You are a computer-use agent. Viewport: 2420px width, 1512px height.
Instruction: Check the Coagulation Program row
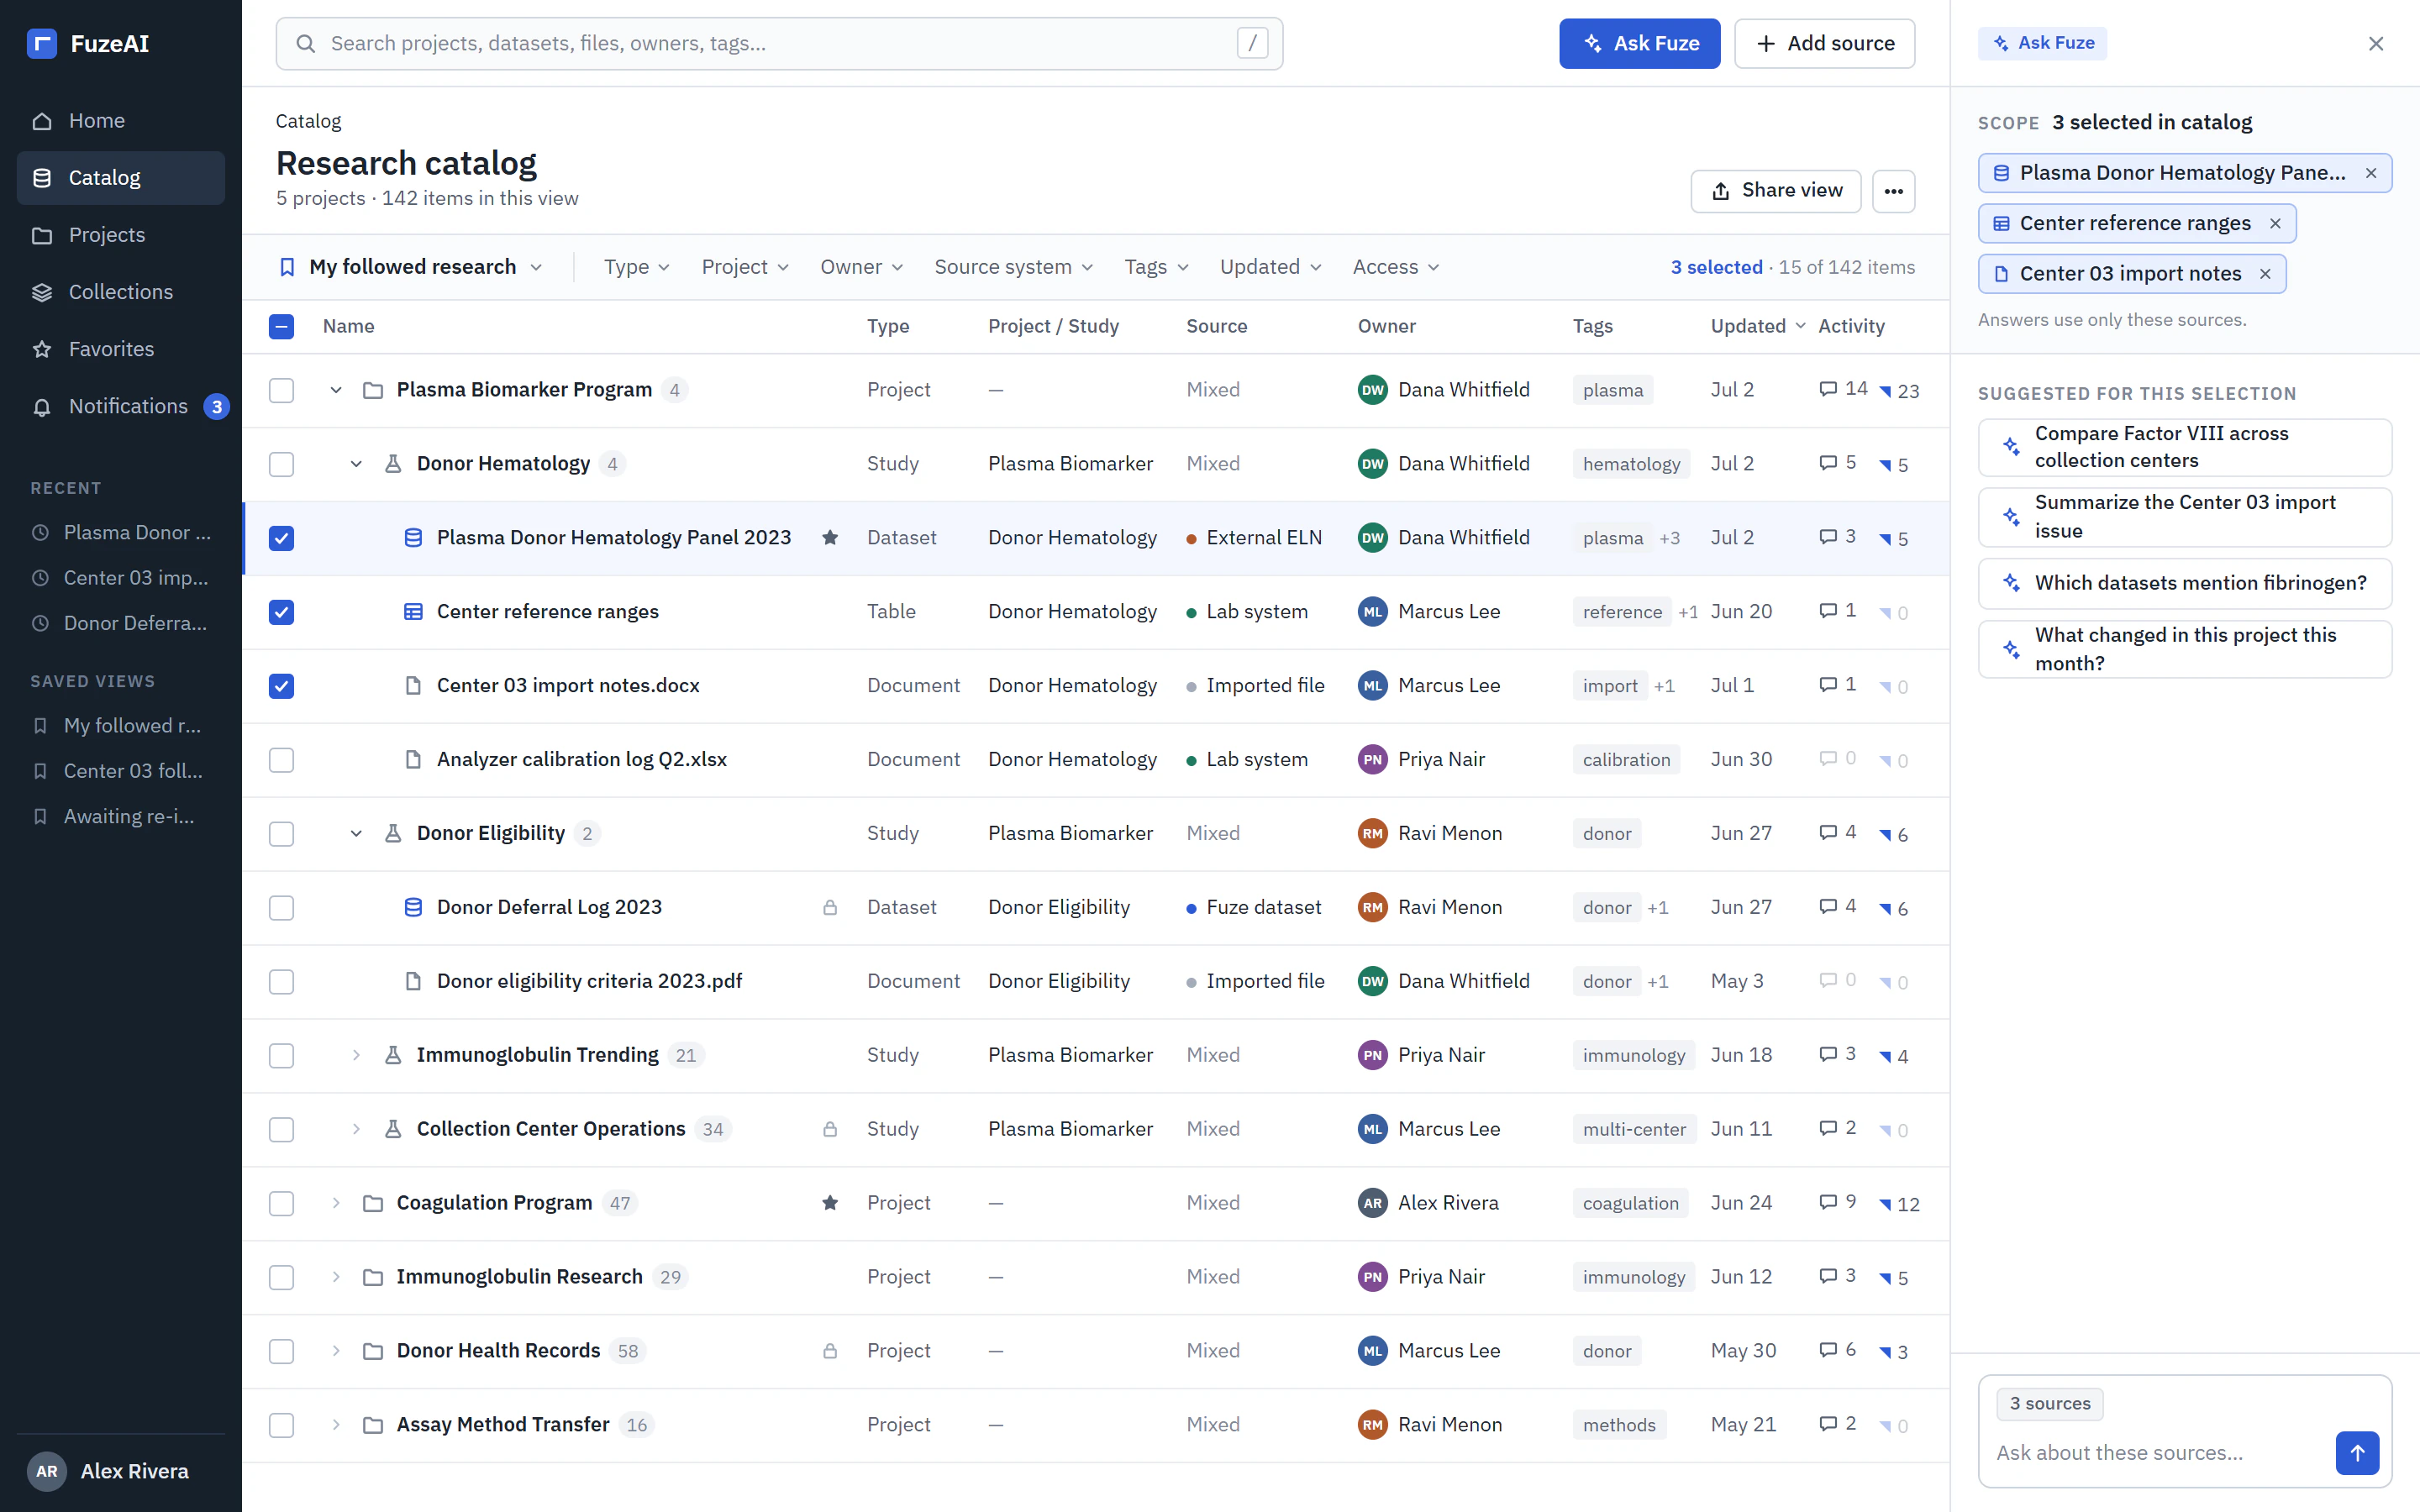281,1203
